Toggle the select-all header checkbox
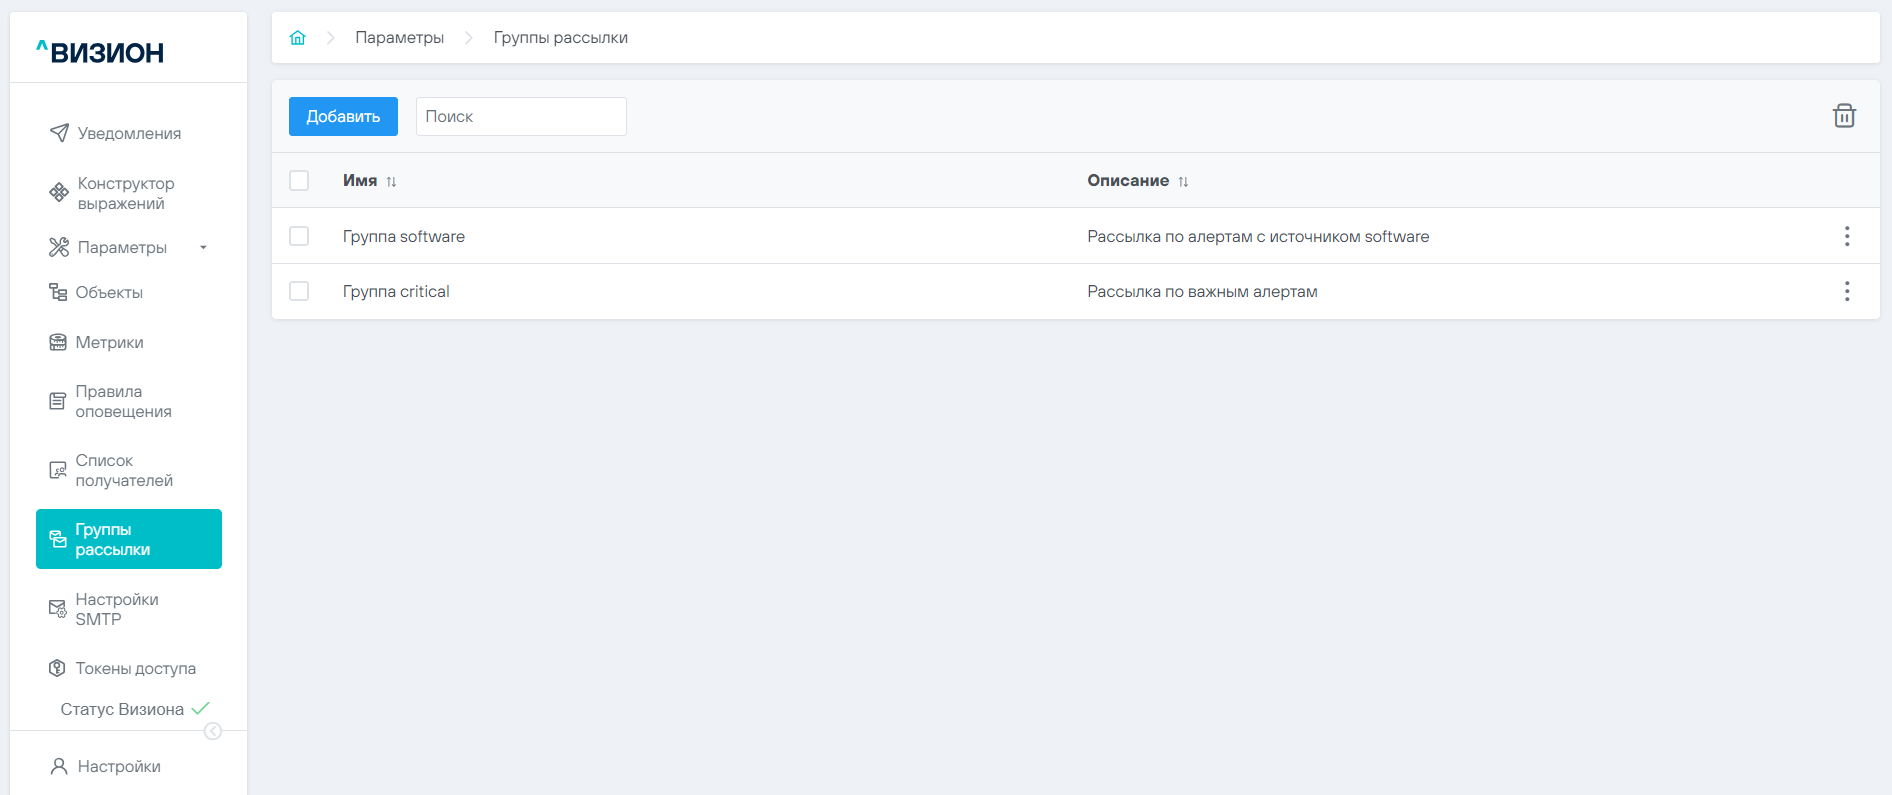This screenshot has height=795, width=1892. [x=299, y=180]
